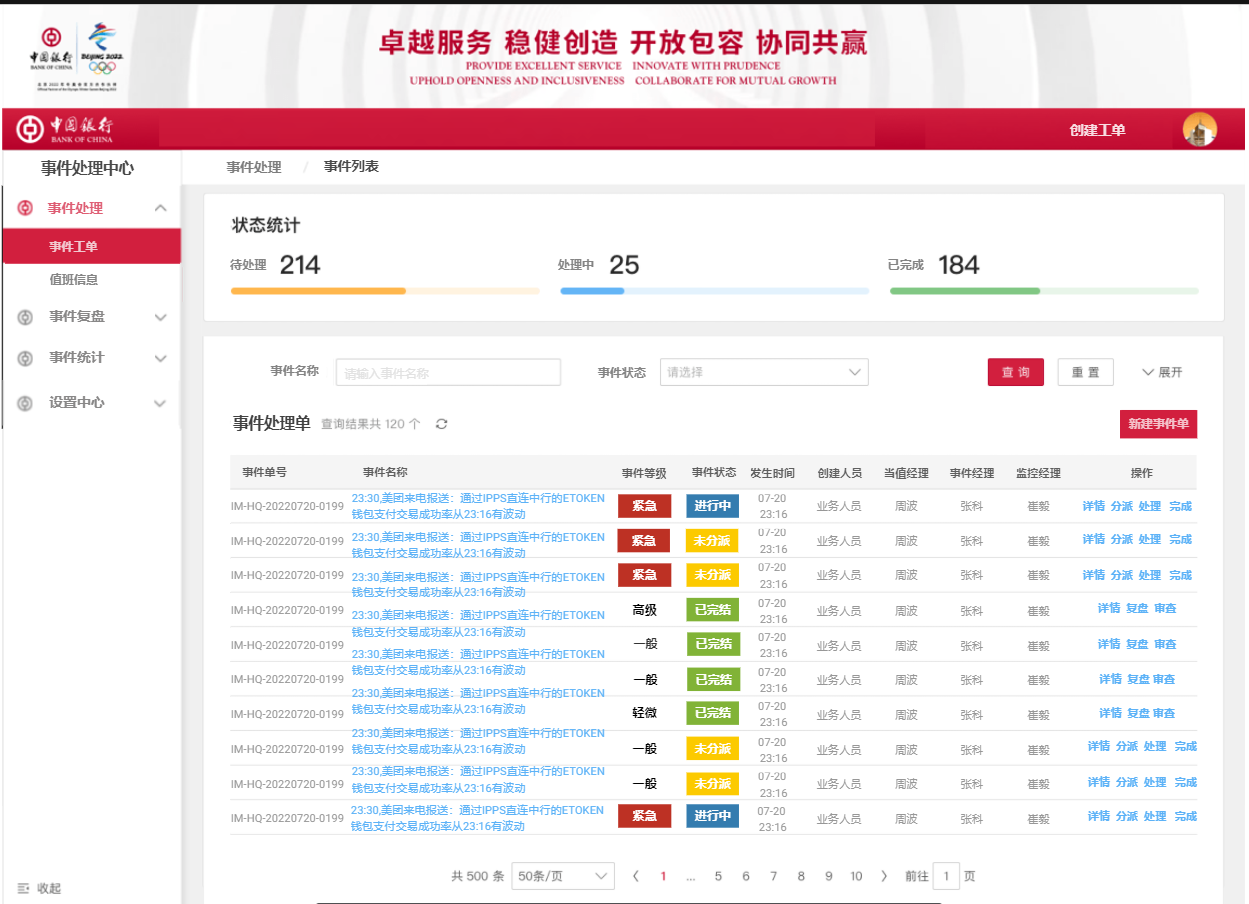Go to previous page using left arrow

(x=636, y=876)
